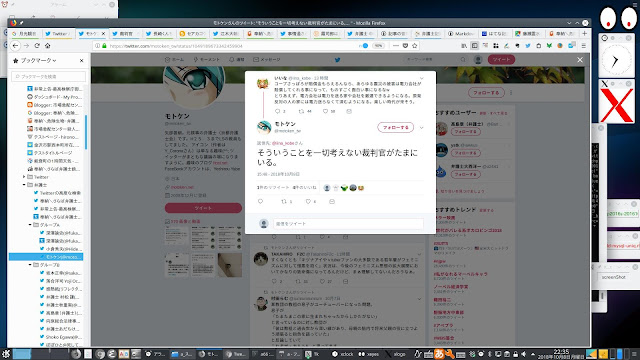The image size is (640, 360).
Task: Click the @ina_kobe reply mention link
Action: (283, 143)
